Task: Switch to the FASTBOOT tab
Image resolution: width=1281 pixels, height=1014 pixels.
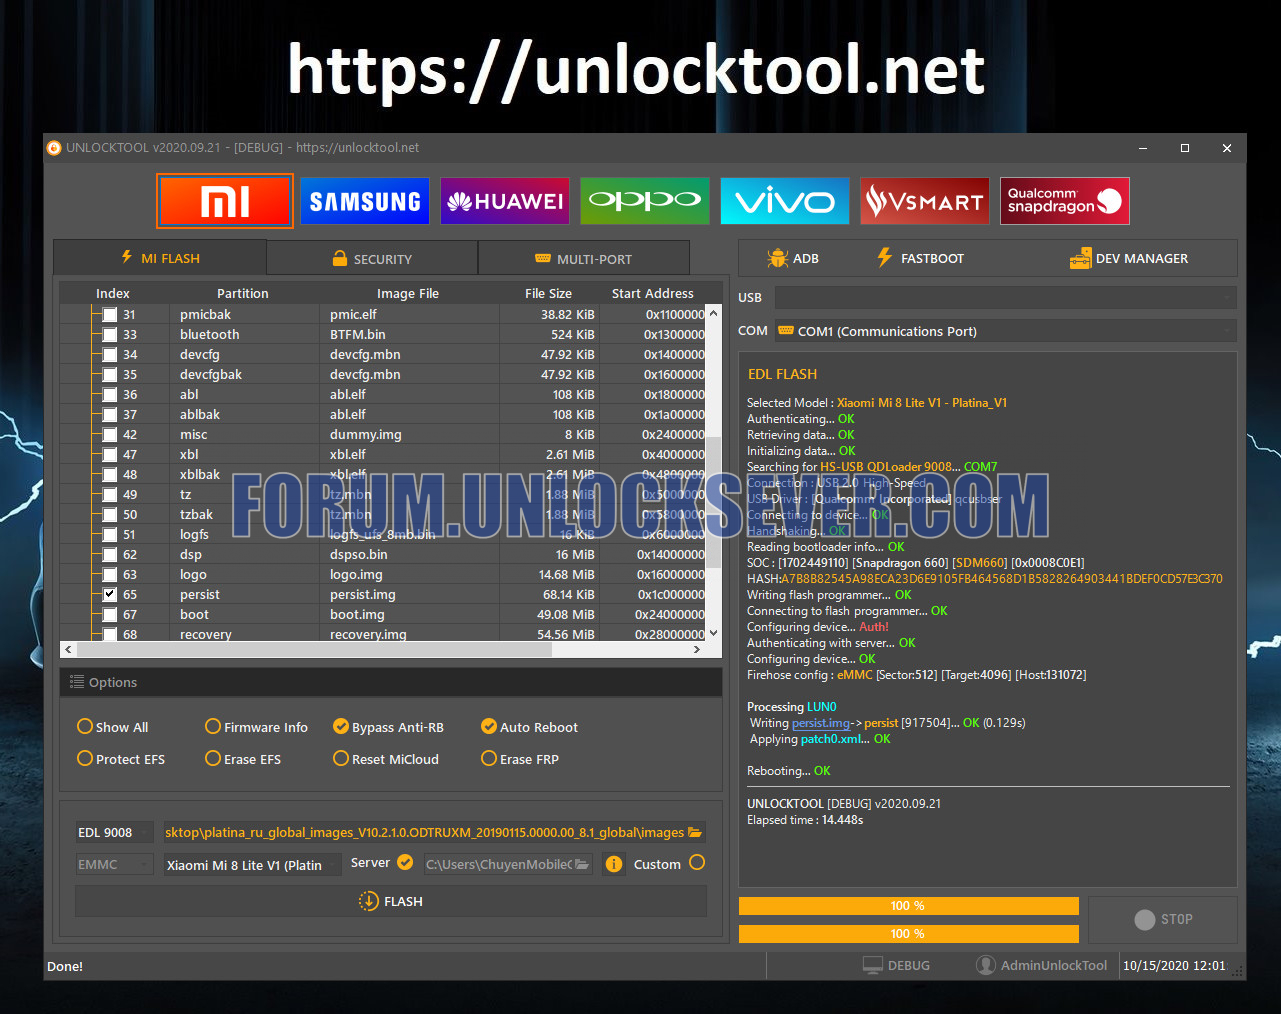Action: pos(920,258)
